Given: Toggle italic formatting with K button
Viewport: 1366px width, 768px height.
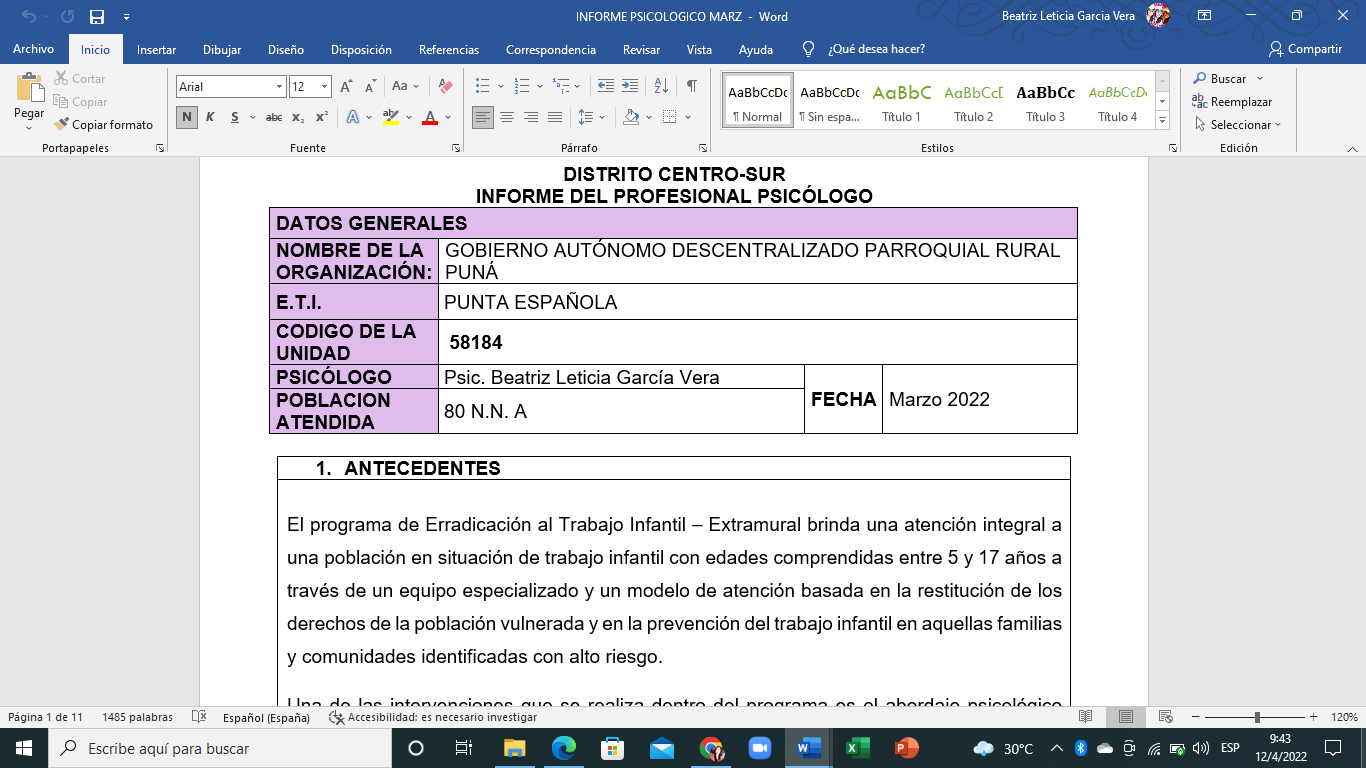Looking at the screenshot, I should pos(210,117).
